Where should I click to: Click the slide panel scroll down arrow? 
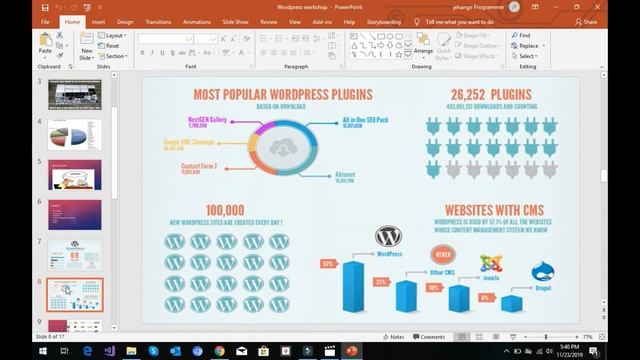(x=114, y=327)
